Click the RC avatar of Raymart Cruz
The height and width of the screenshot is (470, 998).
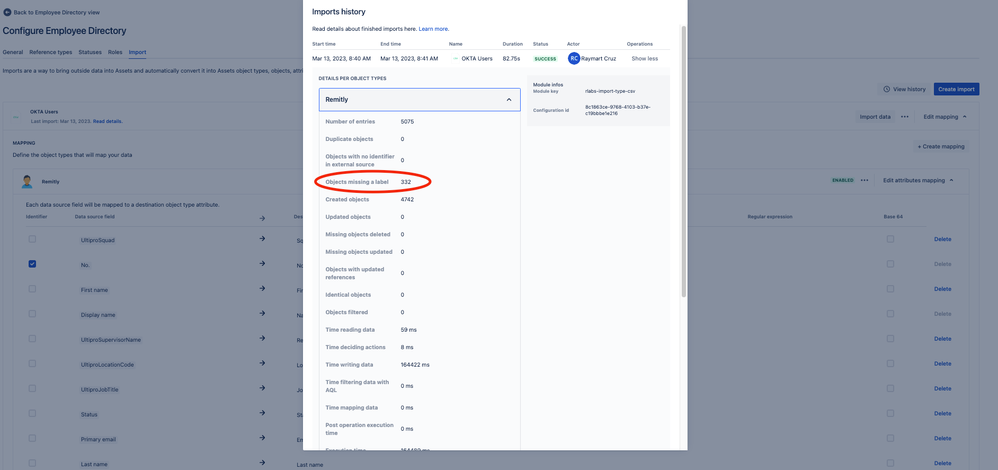coord(574,59)
